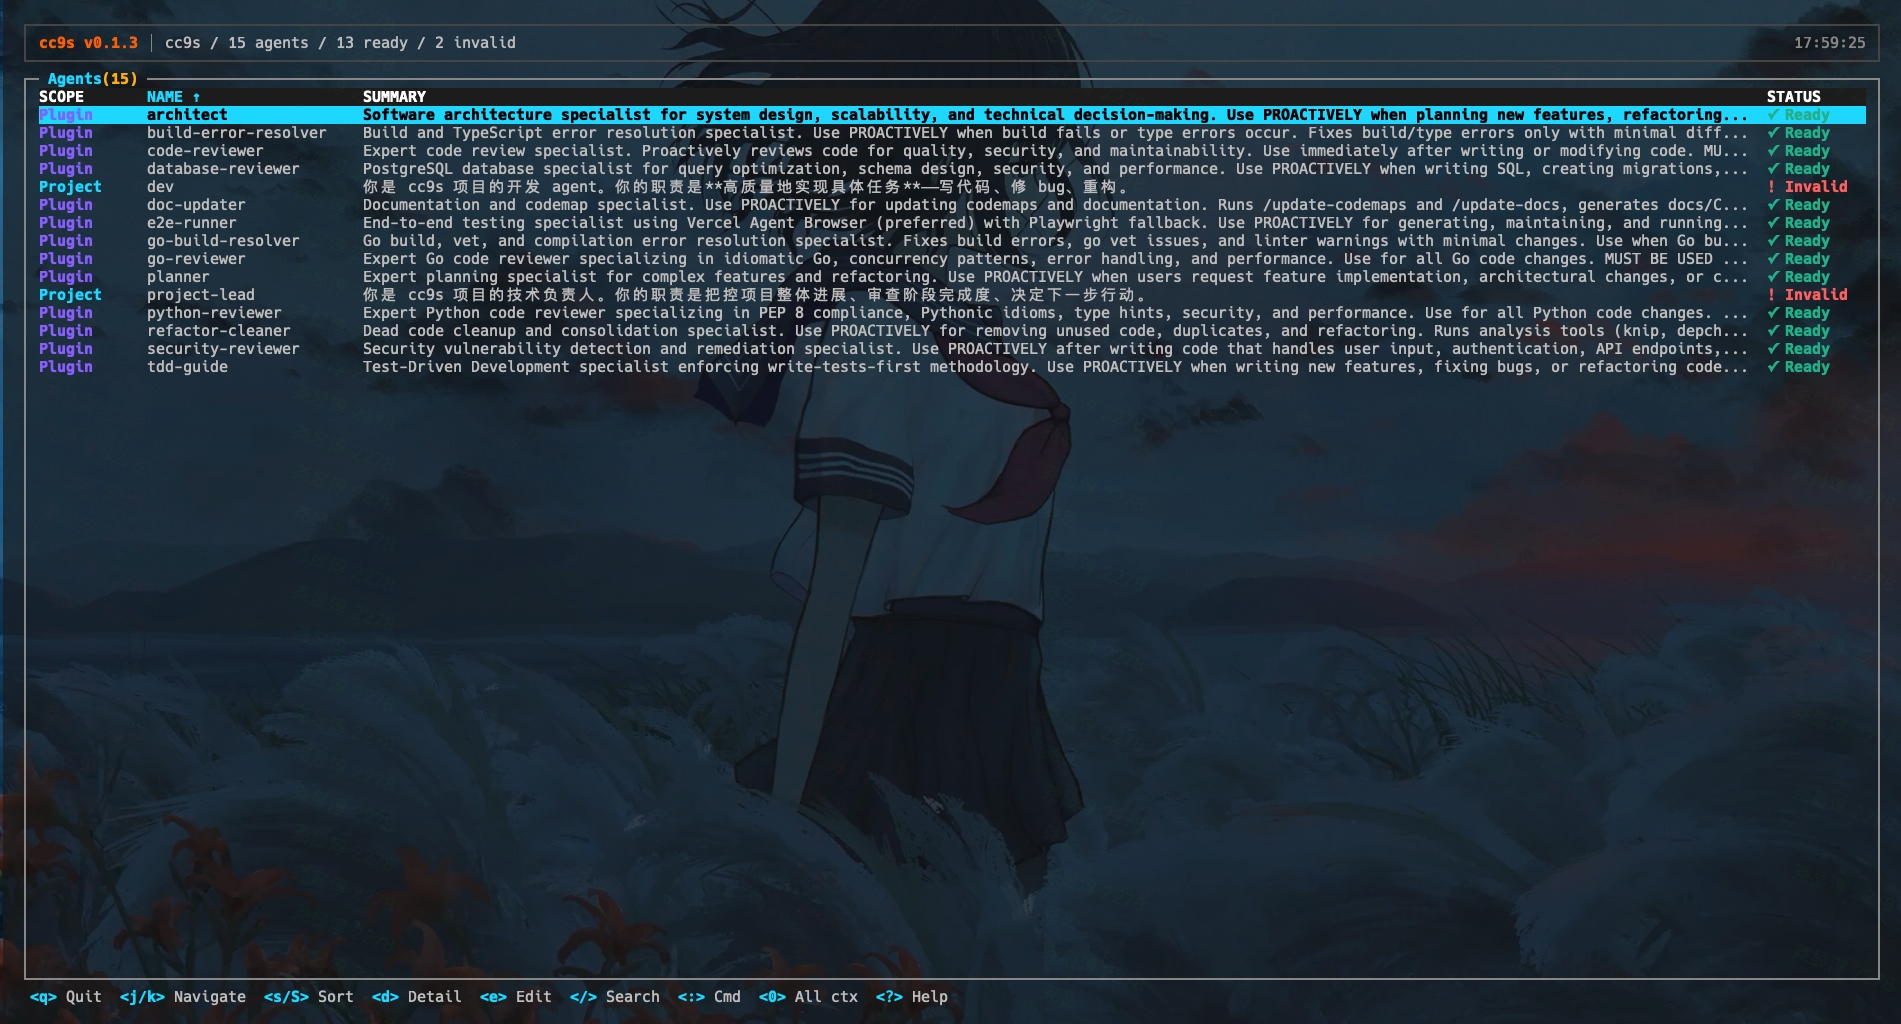This screenshot has width=1901, height=1024.
Task: Click the cc9s v0.1.3 title
Action: point(88,43)
